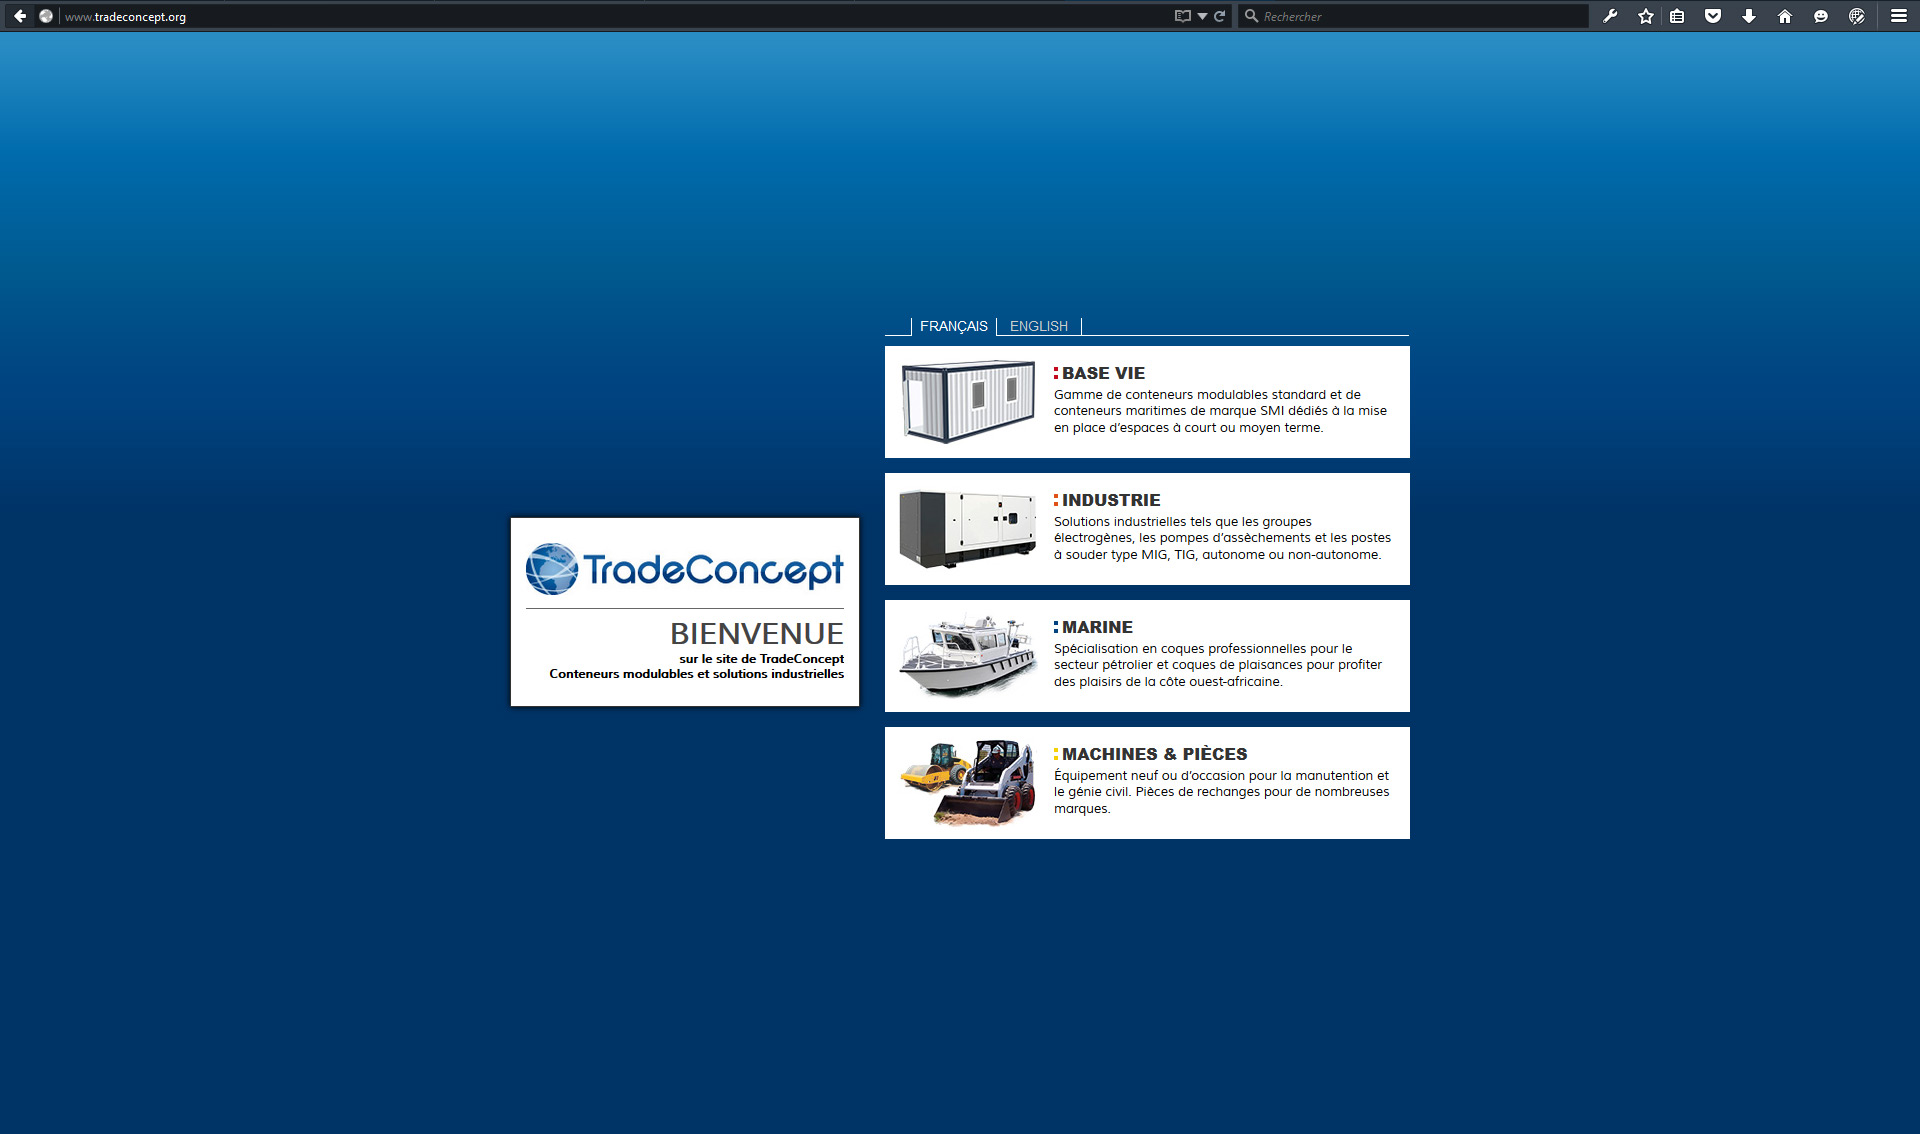Open the downloads arrow icon

coord(1749,16)
